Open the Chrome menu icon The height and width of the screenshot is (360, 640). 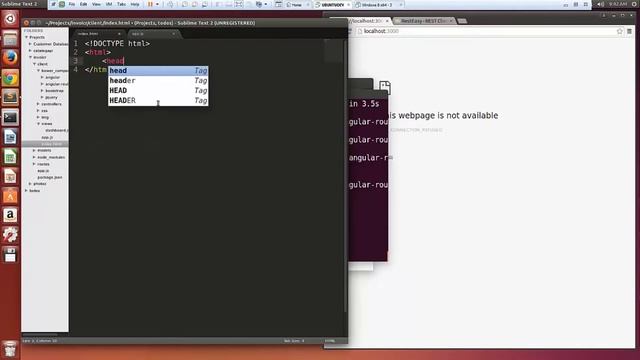629,31
